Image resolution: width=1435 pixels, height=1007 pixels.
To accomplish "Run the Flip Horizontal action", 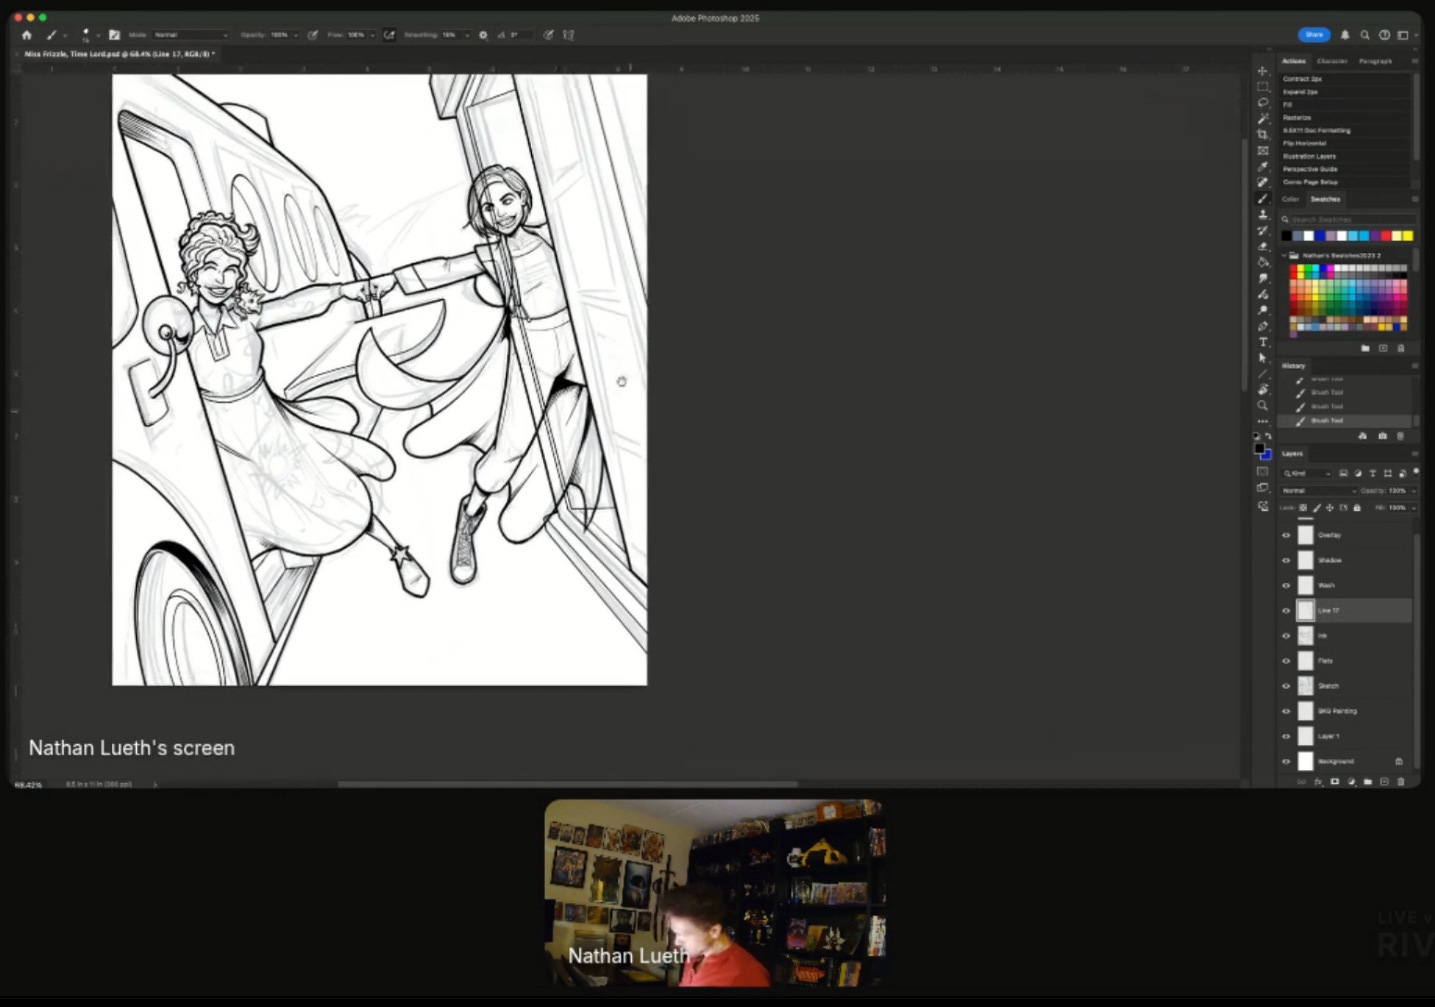I will [1304, 143].
